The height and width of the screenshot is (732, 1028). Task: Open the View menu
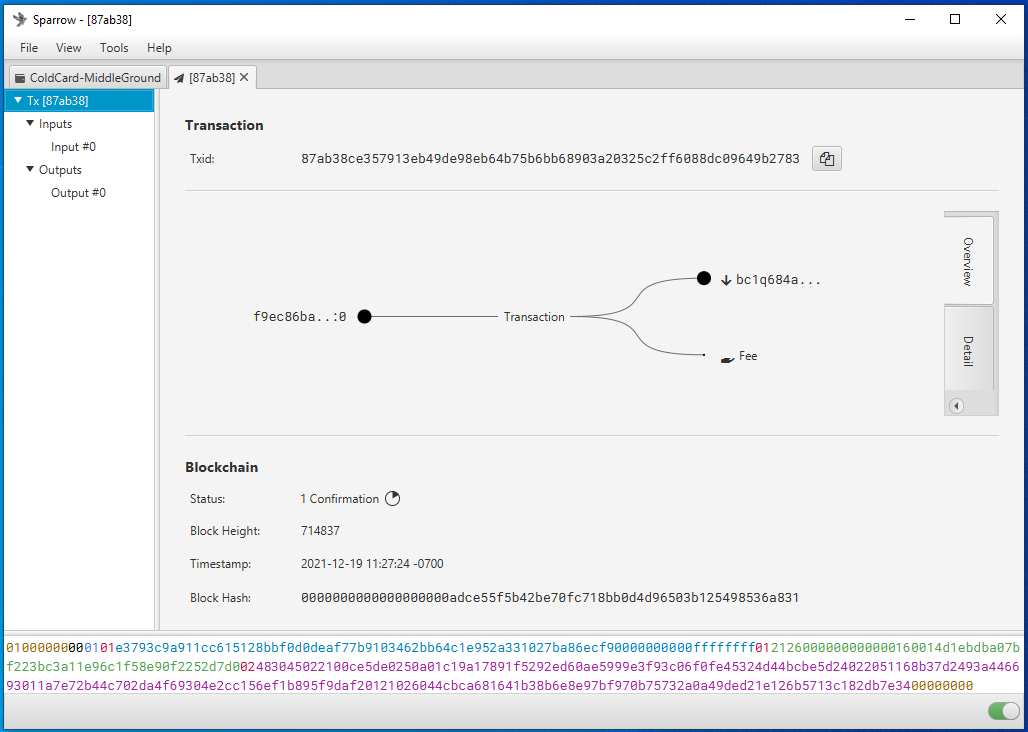[x=69, y=48]
